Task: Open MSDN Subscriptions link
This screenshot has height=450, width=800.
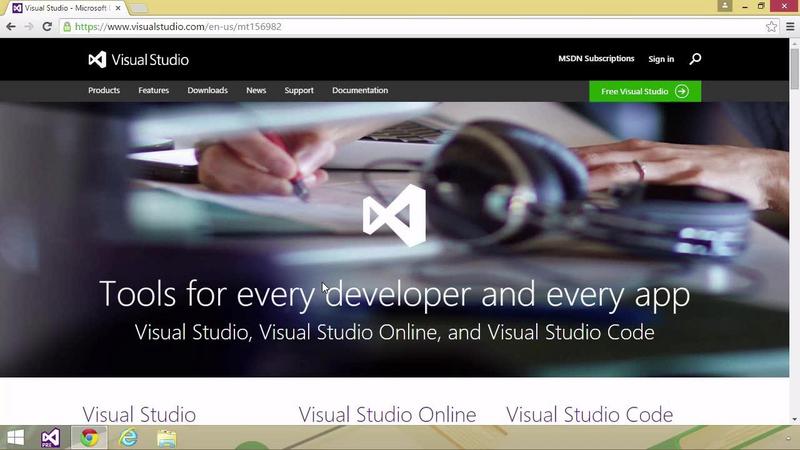Action: tap(596, 59)
